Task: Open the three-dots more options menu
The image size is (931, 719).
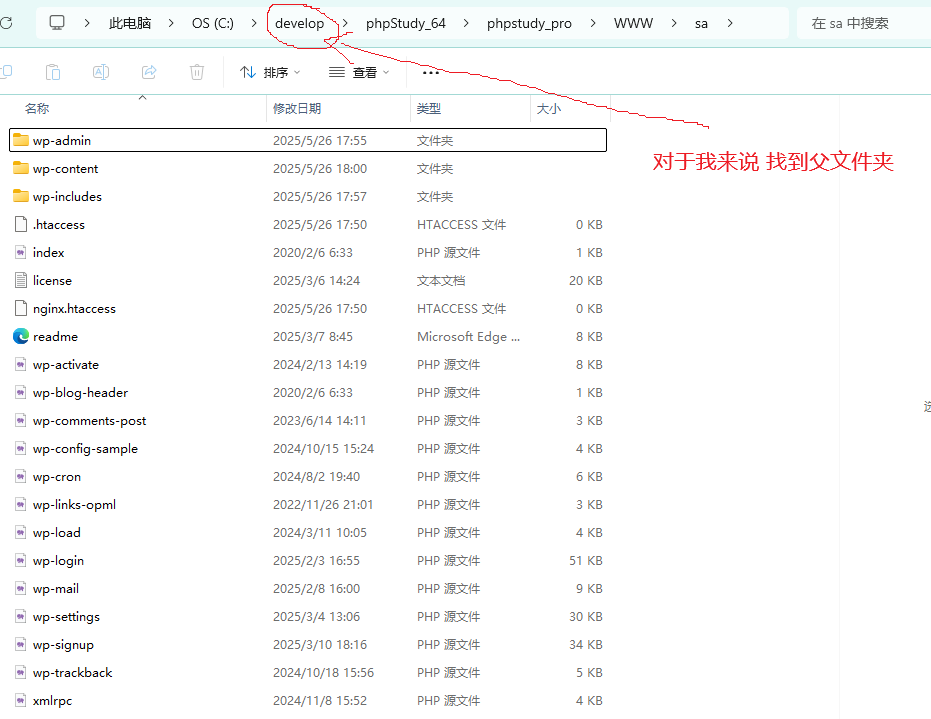Action: (430, 72)
